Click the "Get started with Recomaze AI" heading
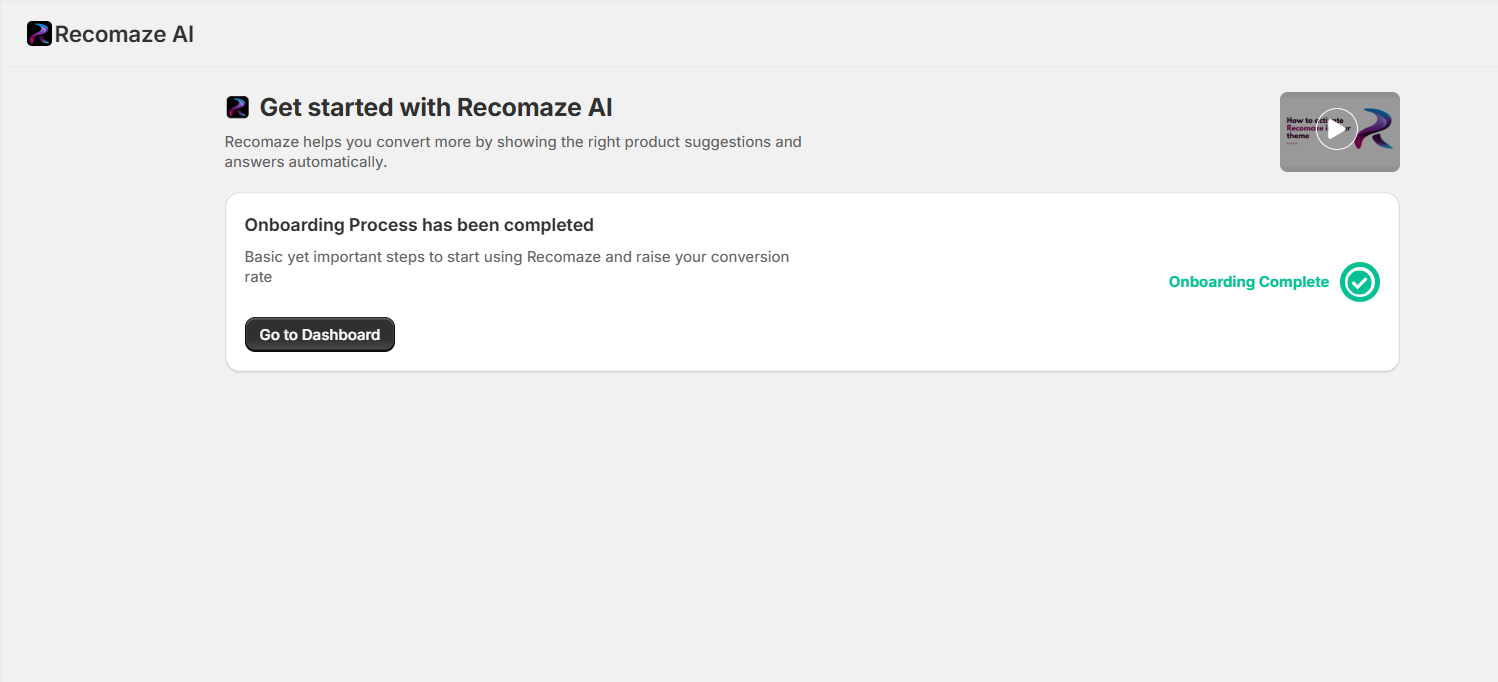This screenshot has height=682, width=1498. [x=436, y=107]
